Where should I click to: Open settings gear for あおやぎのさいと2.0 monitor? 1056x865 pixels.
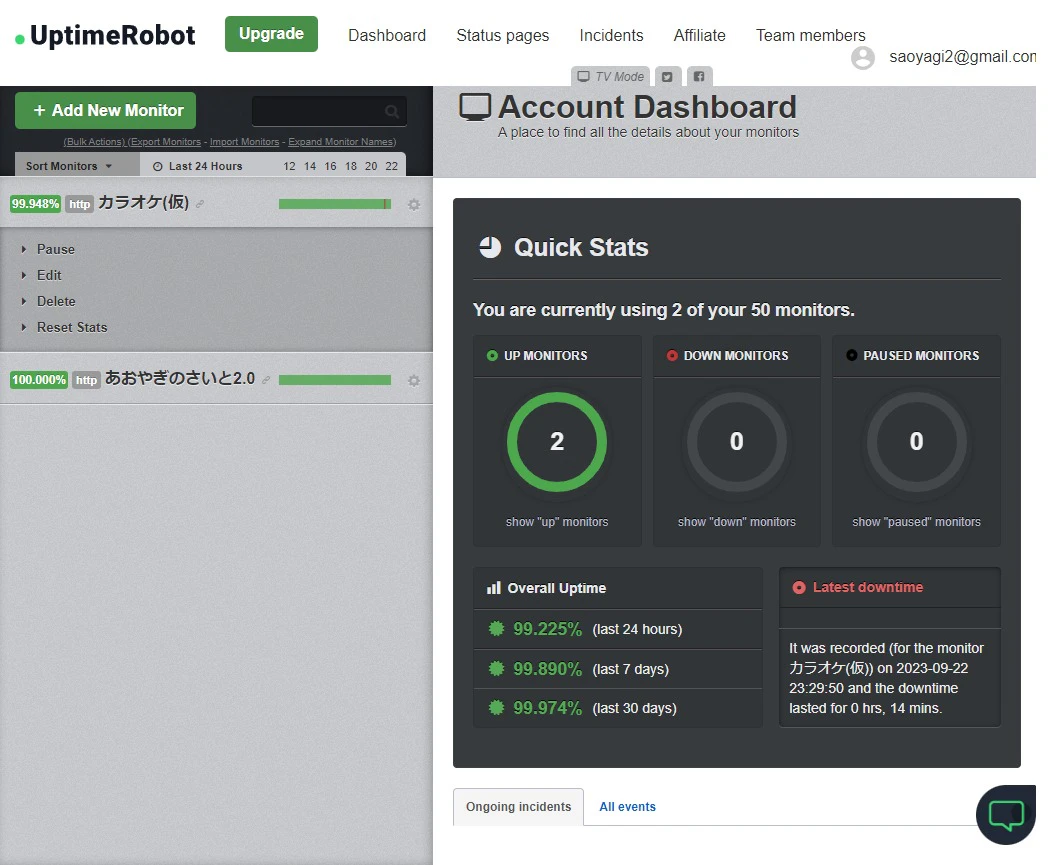[x=414, y=381]
